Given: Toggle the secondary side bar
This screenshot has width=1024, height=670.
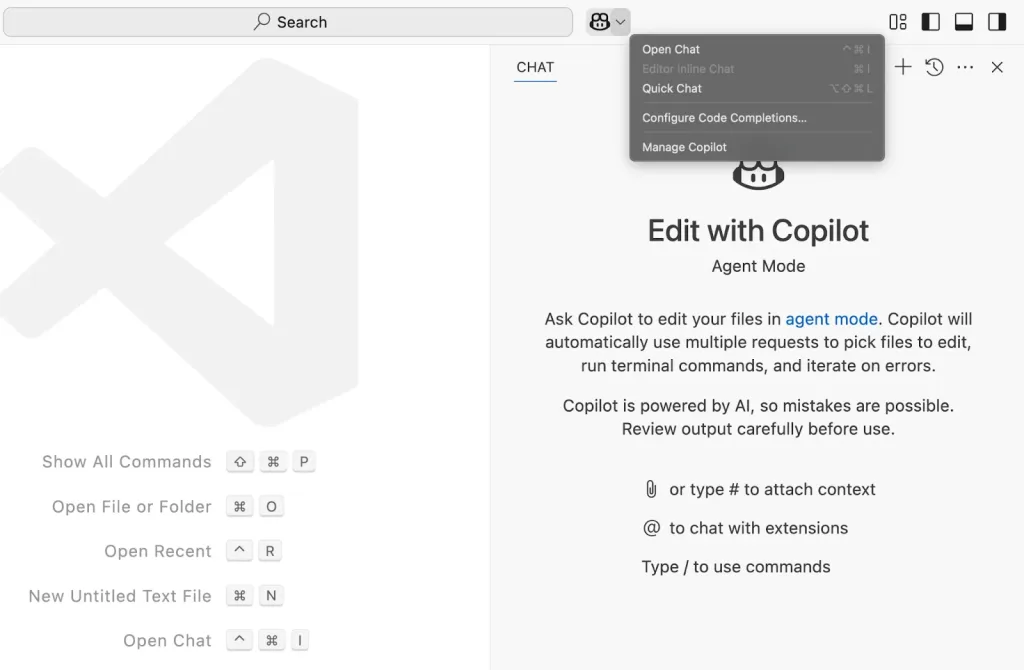Looking at the screenshot, I should coord(997,22).
